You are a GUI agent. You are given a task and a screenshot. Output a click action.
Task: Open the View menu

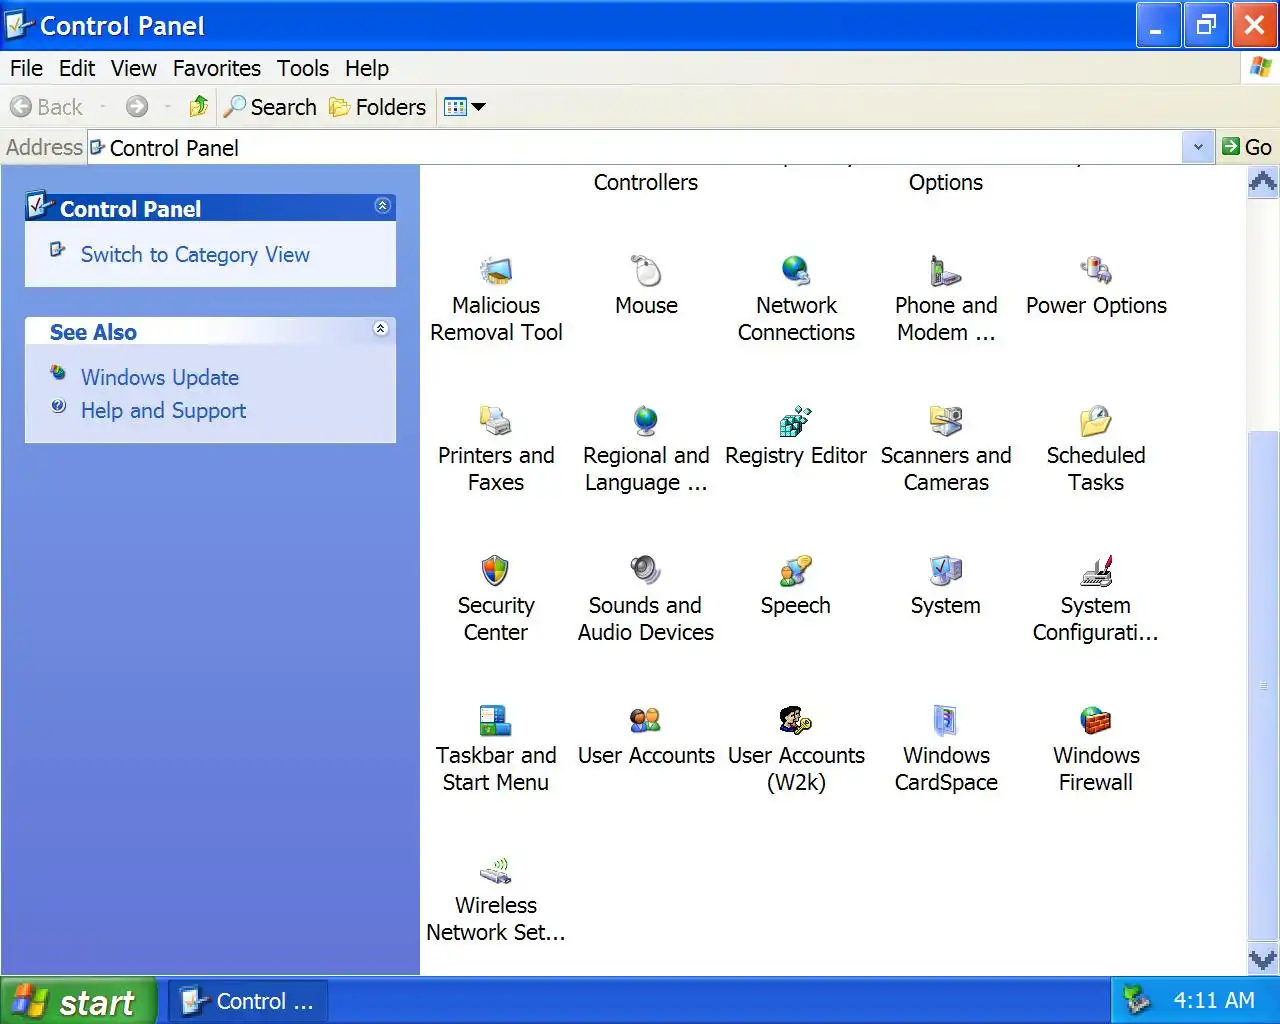(134, 68)
